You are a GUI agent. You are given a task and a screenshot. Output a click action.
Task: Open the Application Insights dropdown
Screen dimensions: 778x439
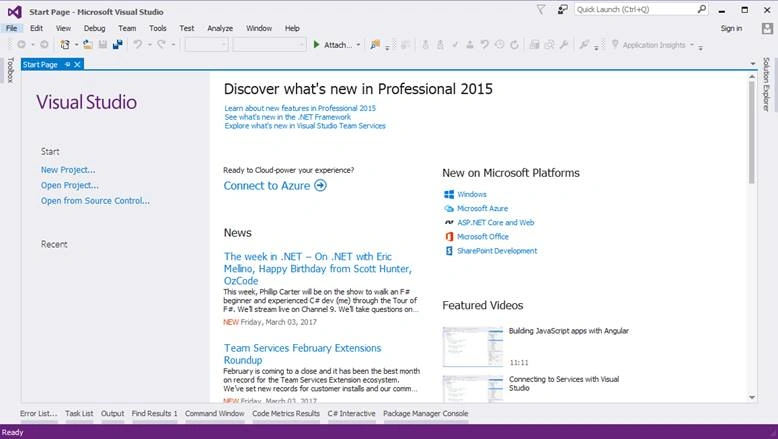(x=653, y=45)
